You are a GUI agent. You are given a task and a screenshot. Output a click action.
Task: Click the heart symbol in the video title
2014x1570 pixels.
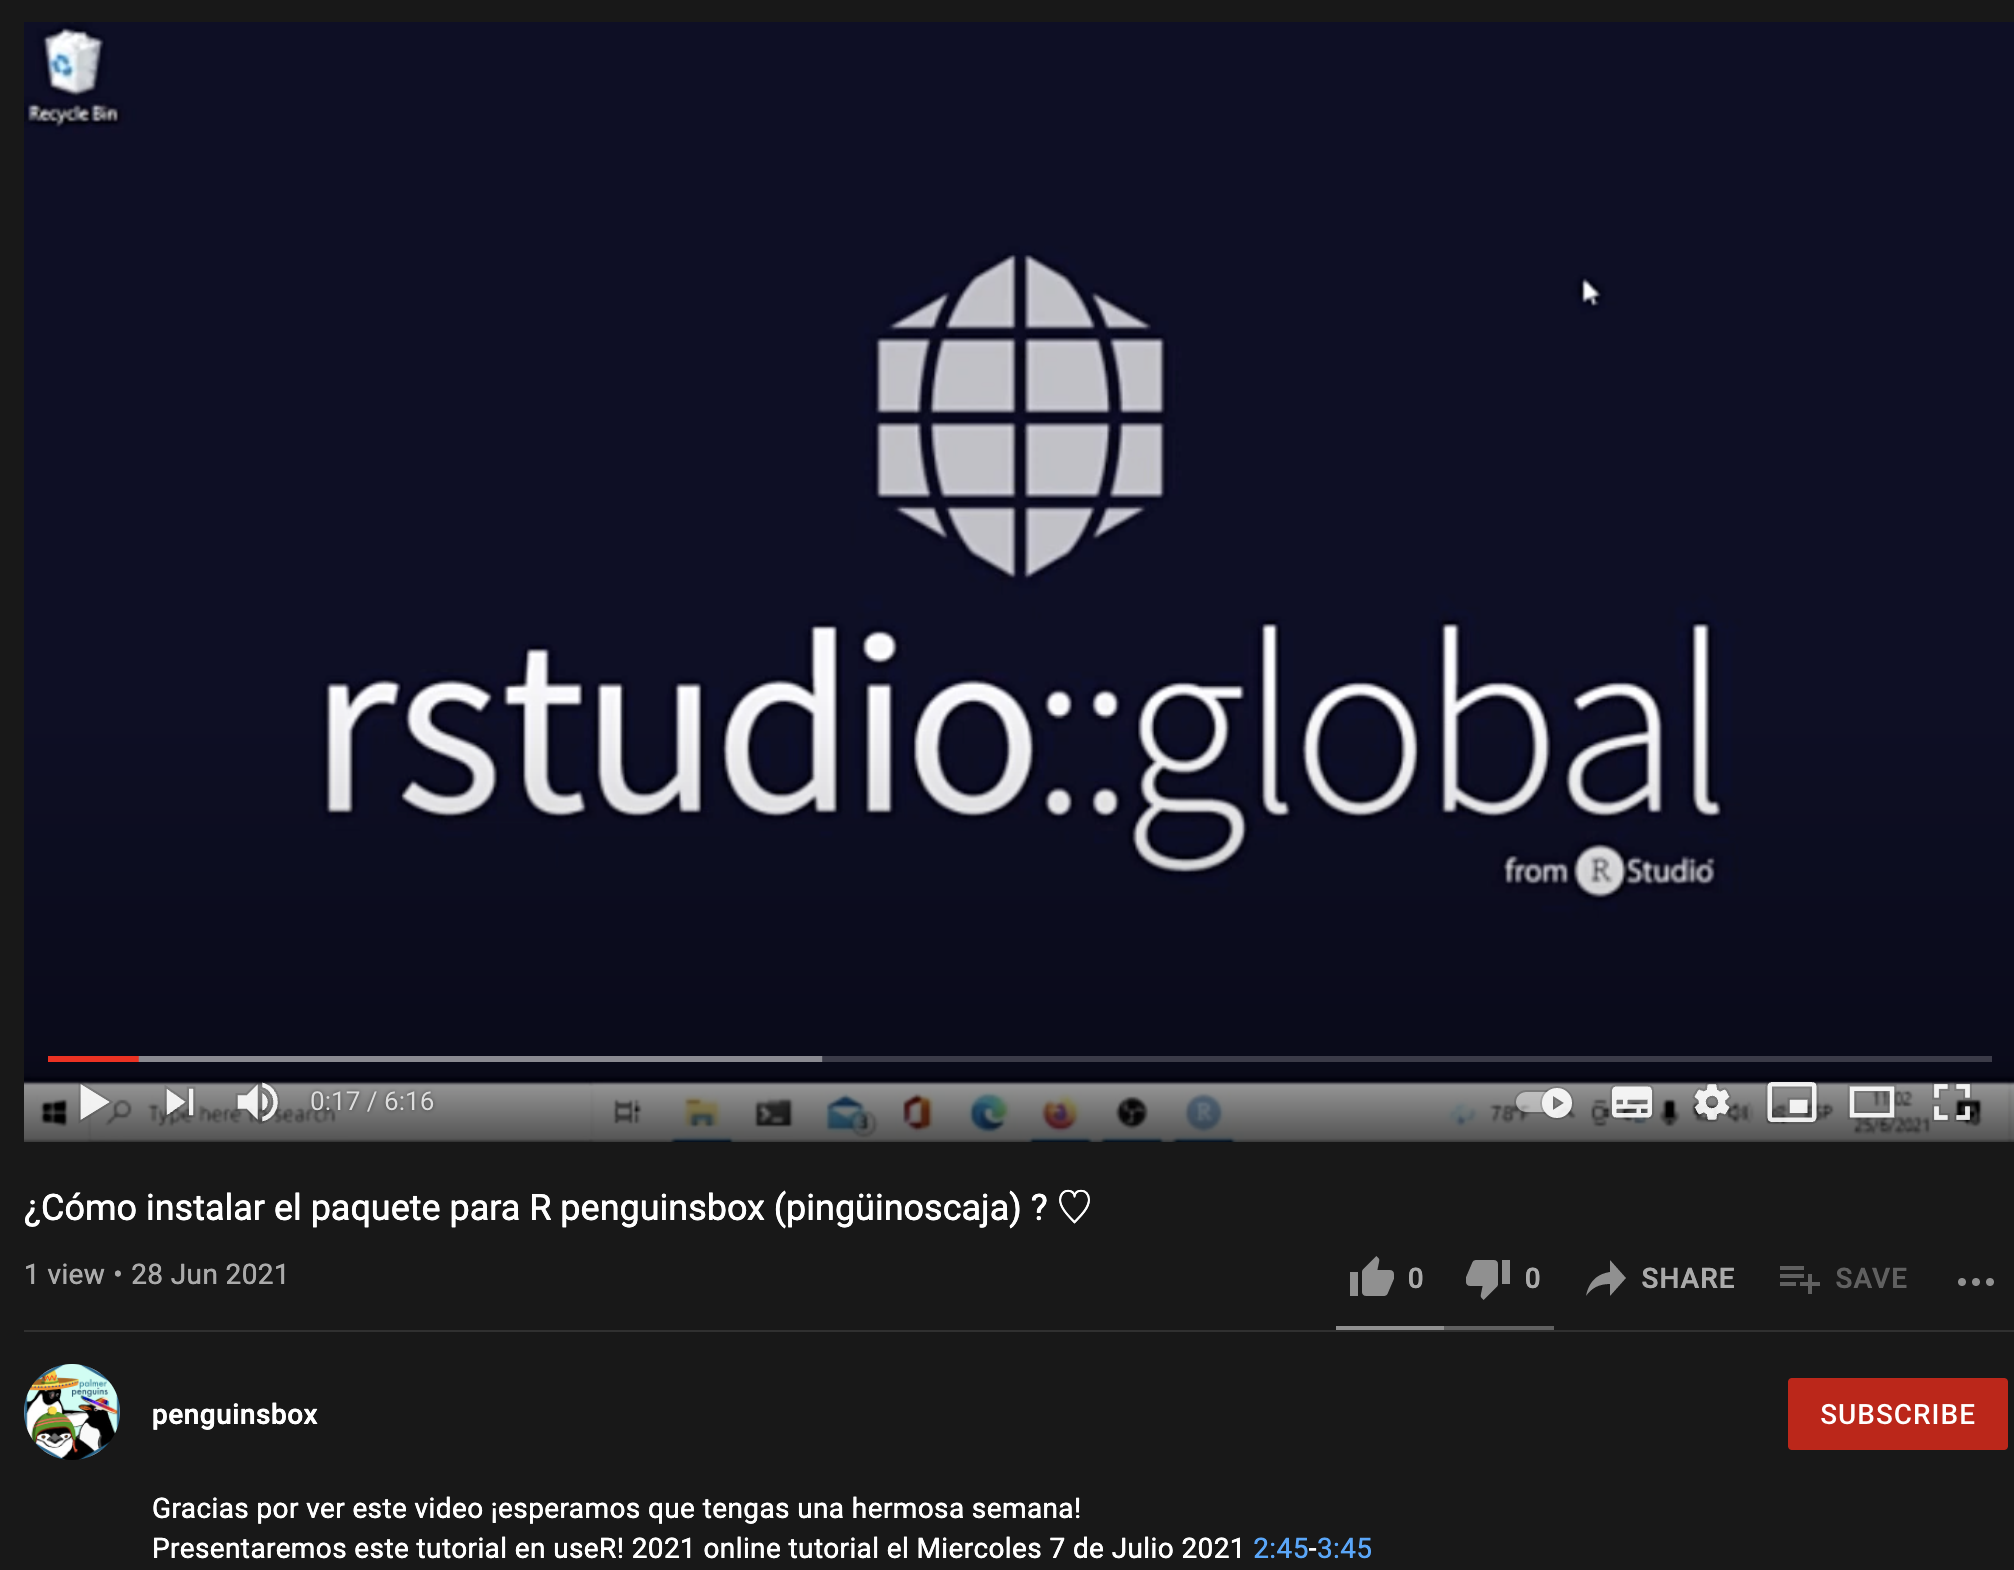(x=1074, y=1207)
